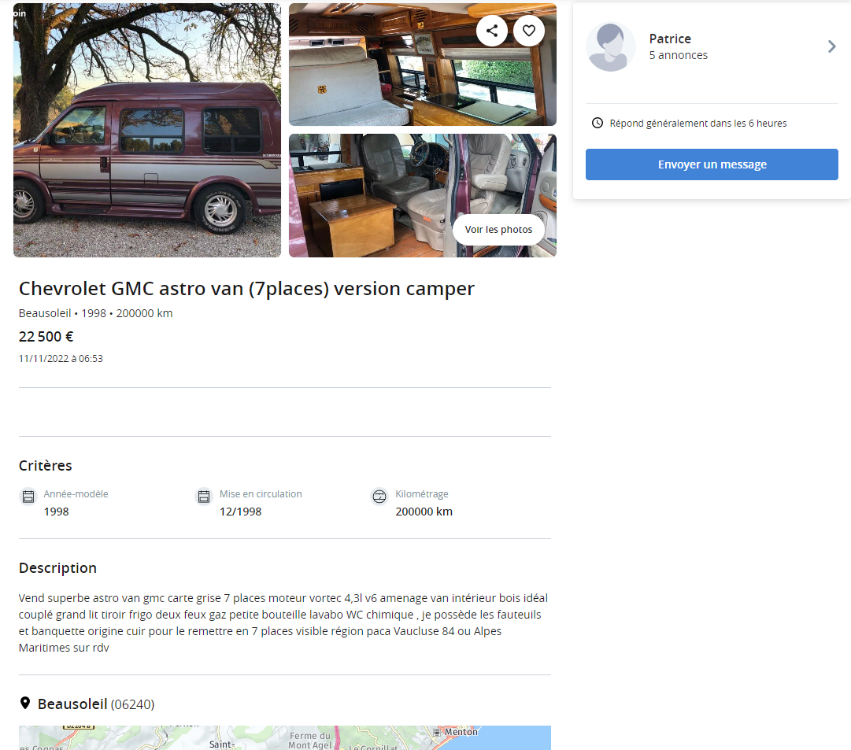Toggle the heart favorite icon

pos(529,31)
